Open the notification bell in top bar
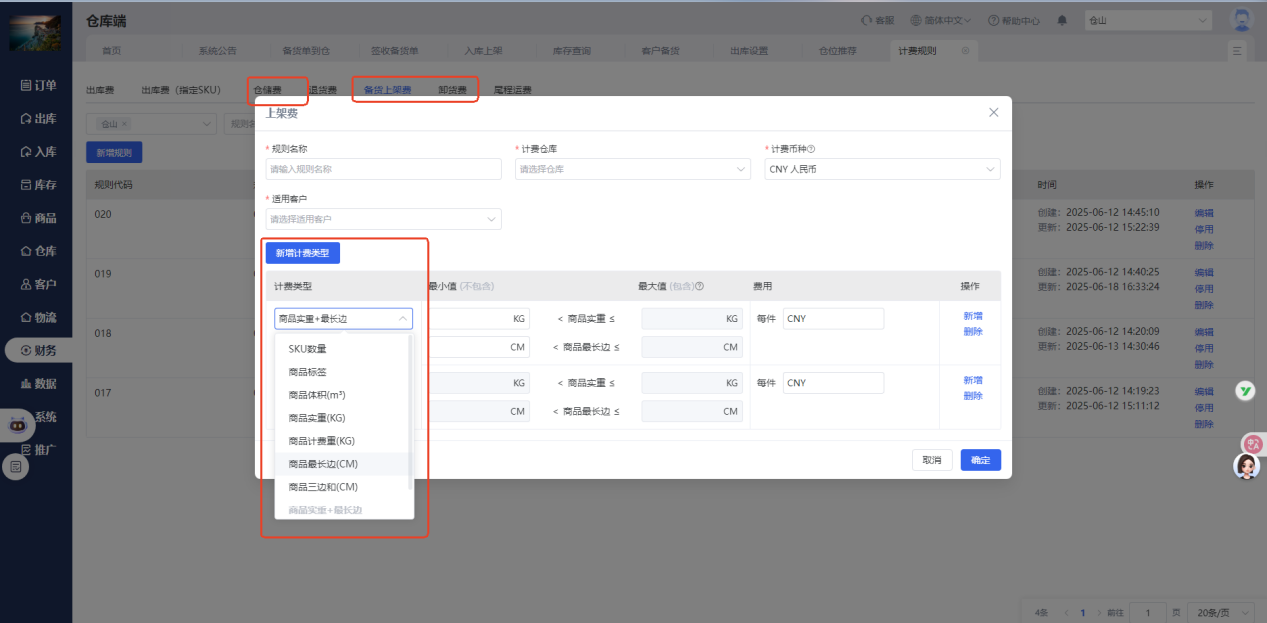Image resolution: width=1267 pixels, height=623 pixels. pos(1064,19)
